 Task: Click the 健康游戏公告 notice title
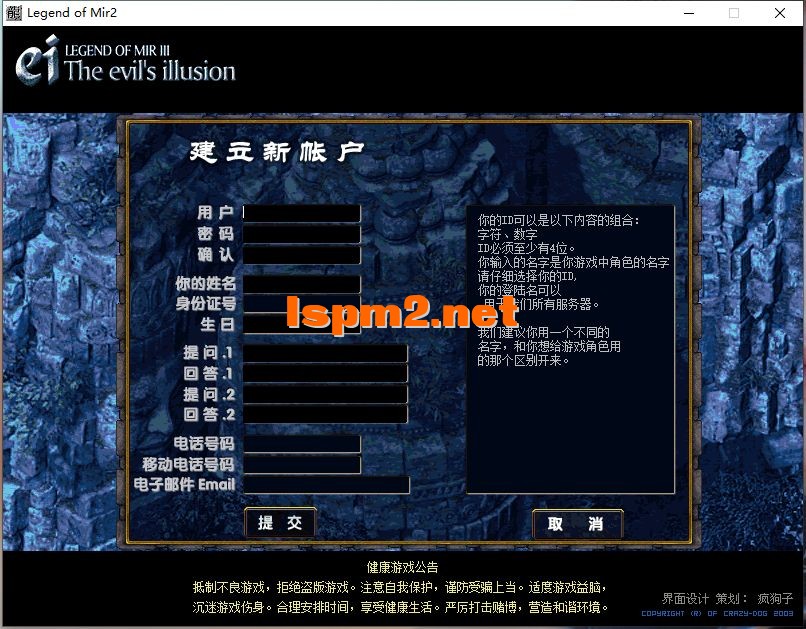pyautogui.click(x=402, y=567)
